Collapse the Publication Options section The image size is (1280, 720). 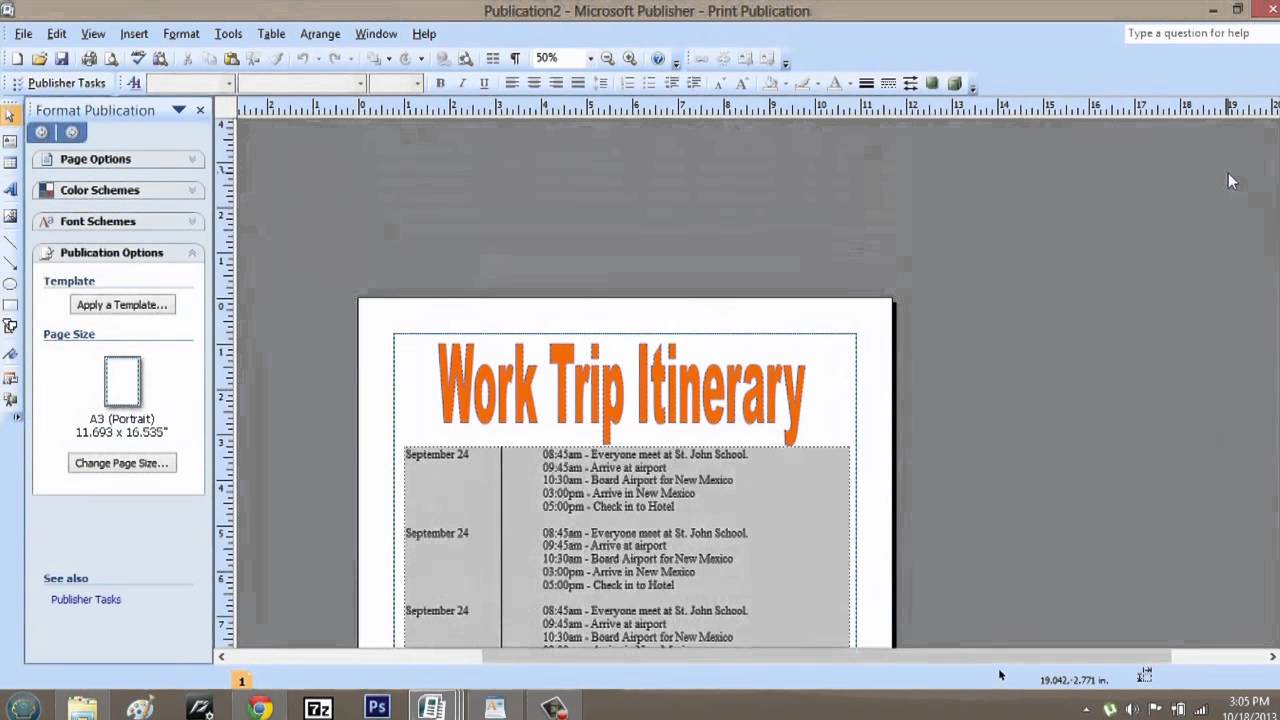118,252
